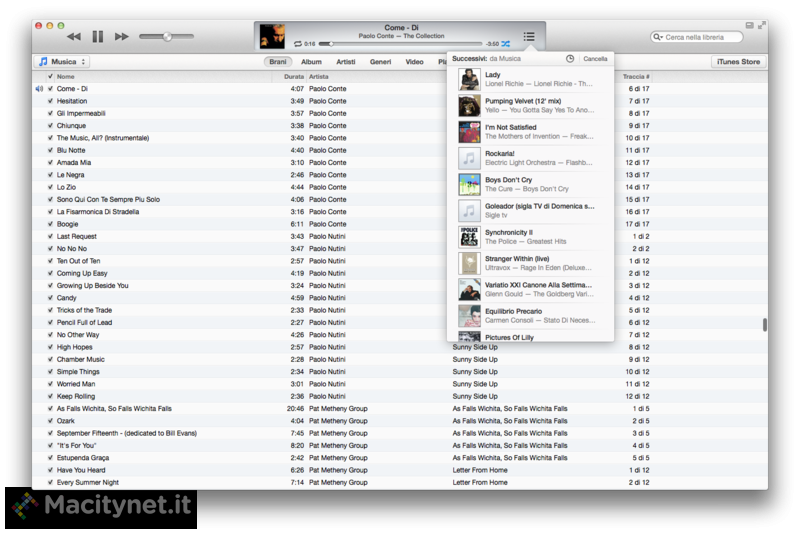The image size is (800, 534).
Task: Select Lady in the Up Next list
Action: 530,79
